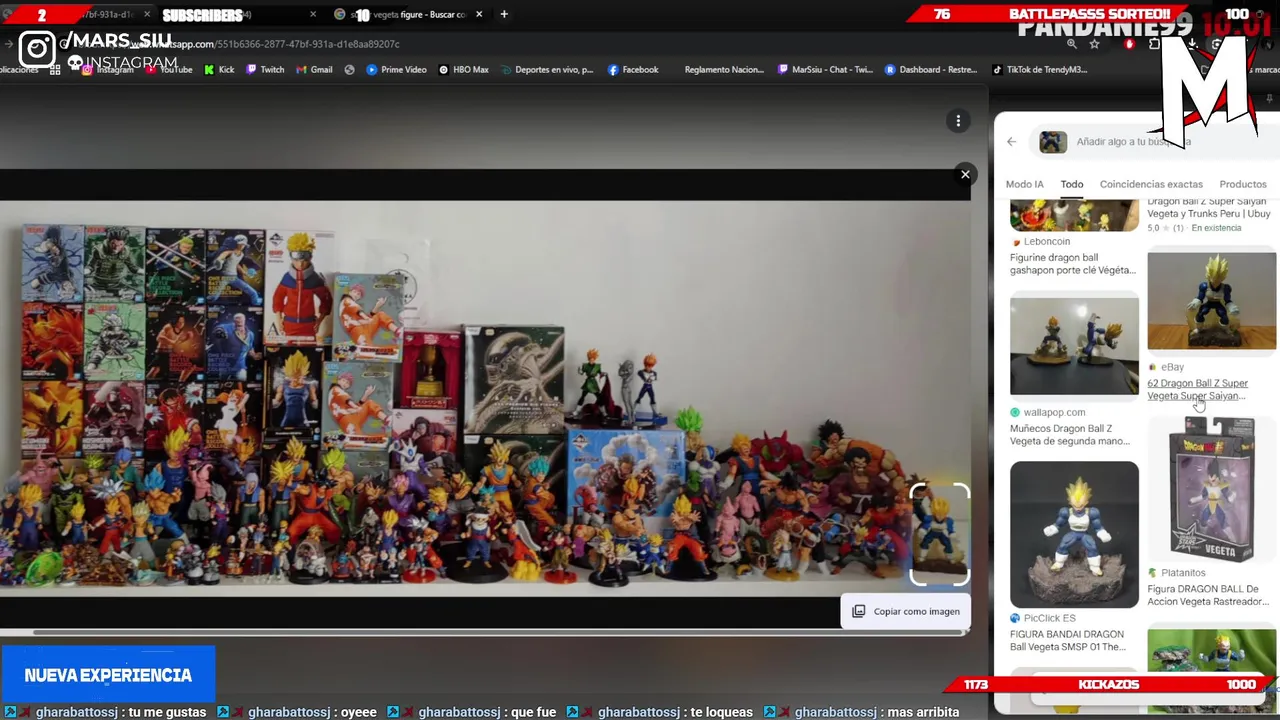Click the globe bookmark icon after Gmail
1280x720 pixels.
click(x=349, y=70)
